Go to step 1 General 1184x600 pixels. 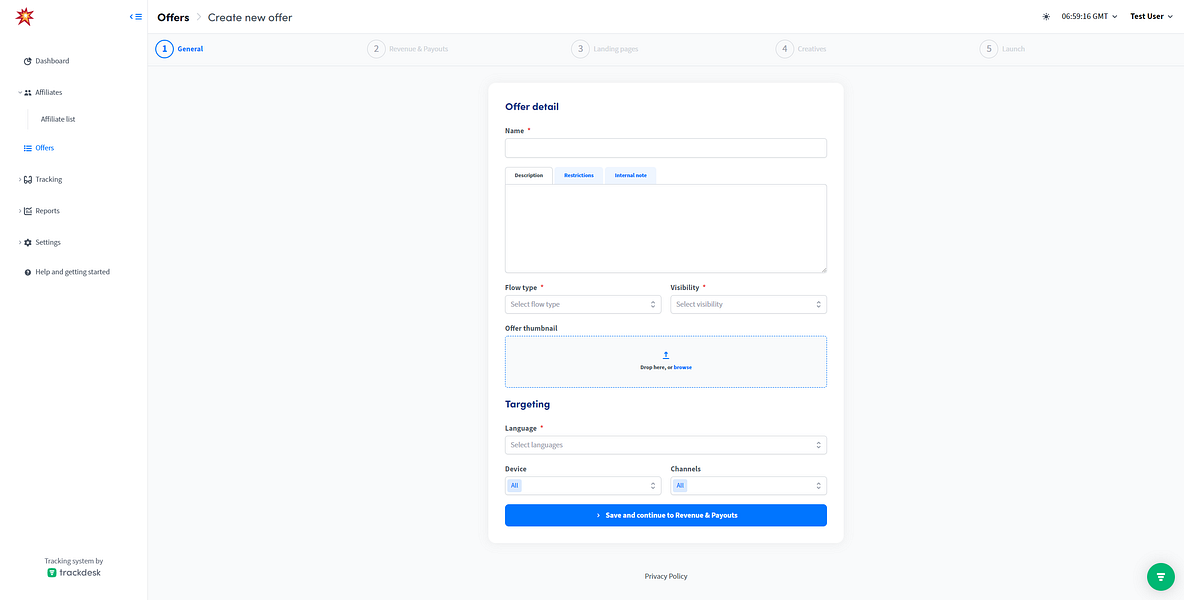click(180, 49)
